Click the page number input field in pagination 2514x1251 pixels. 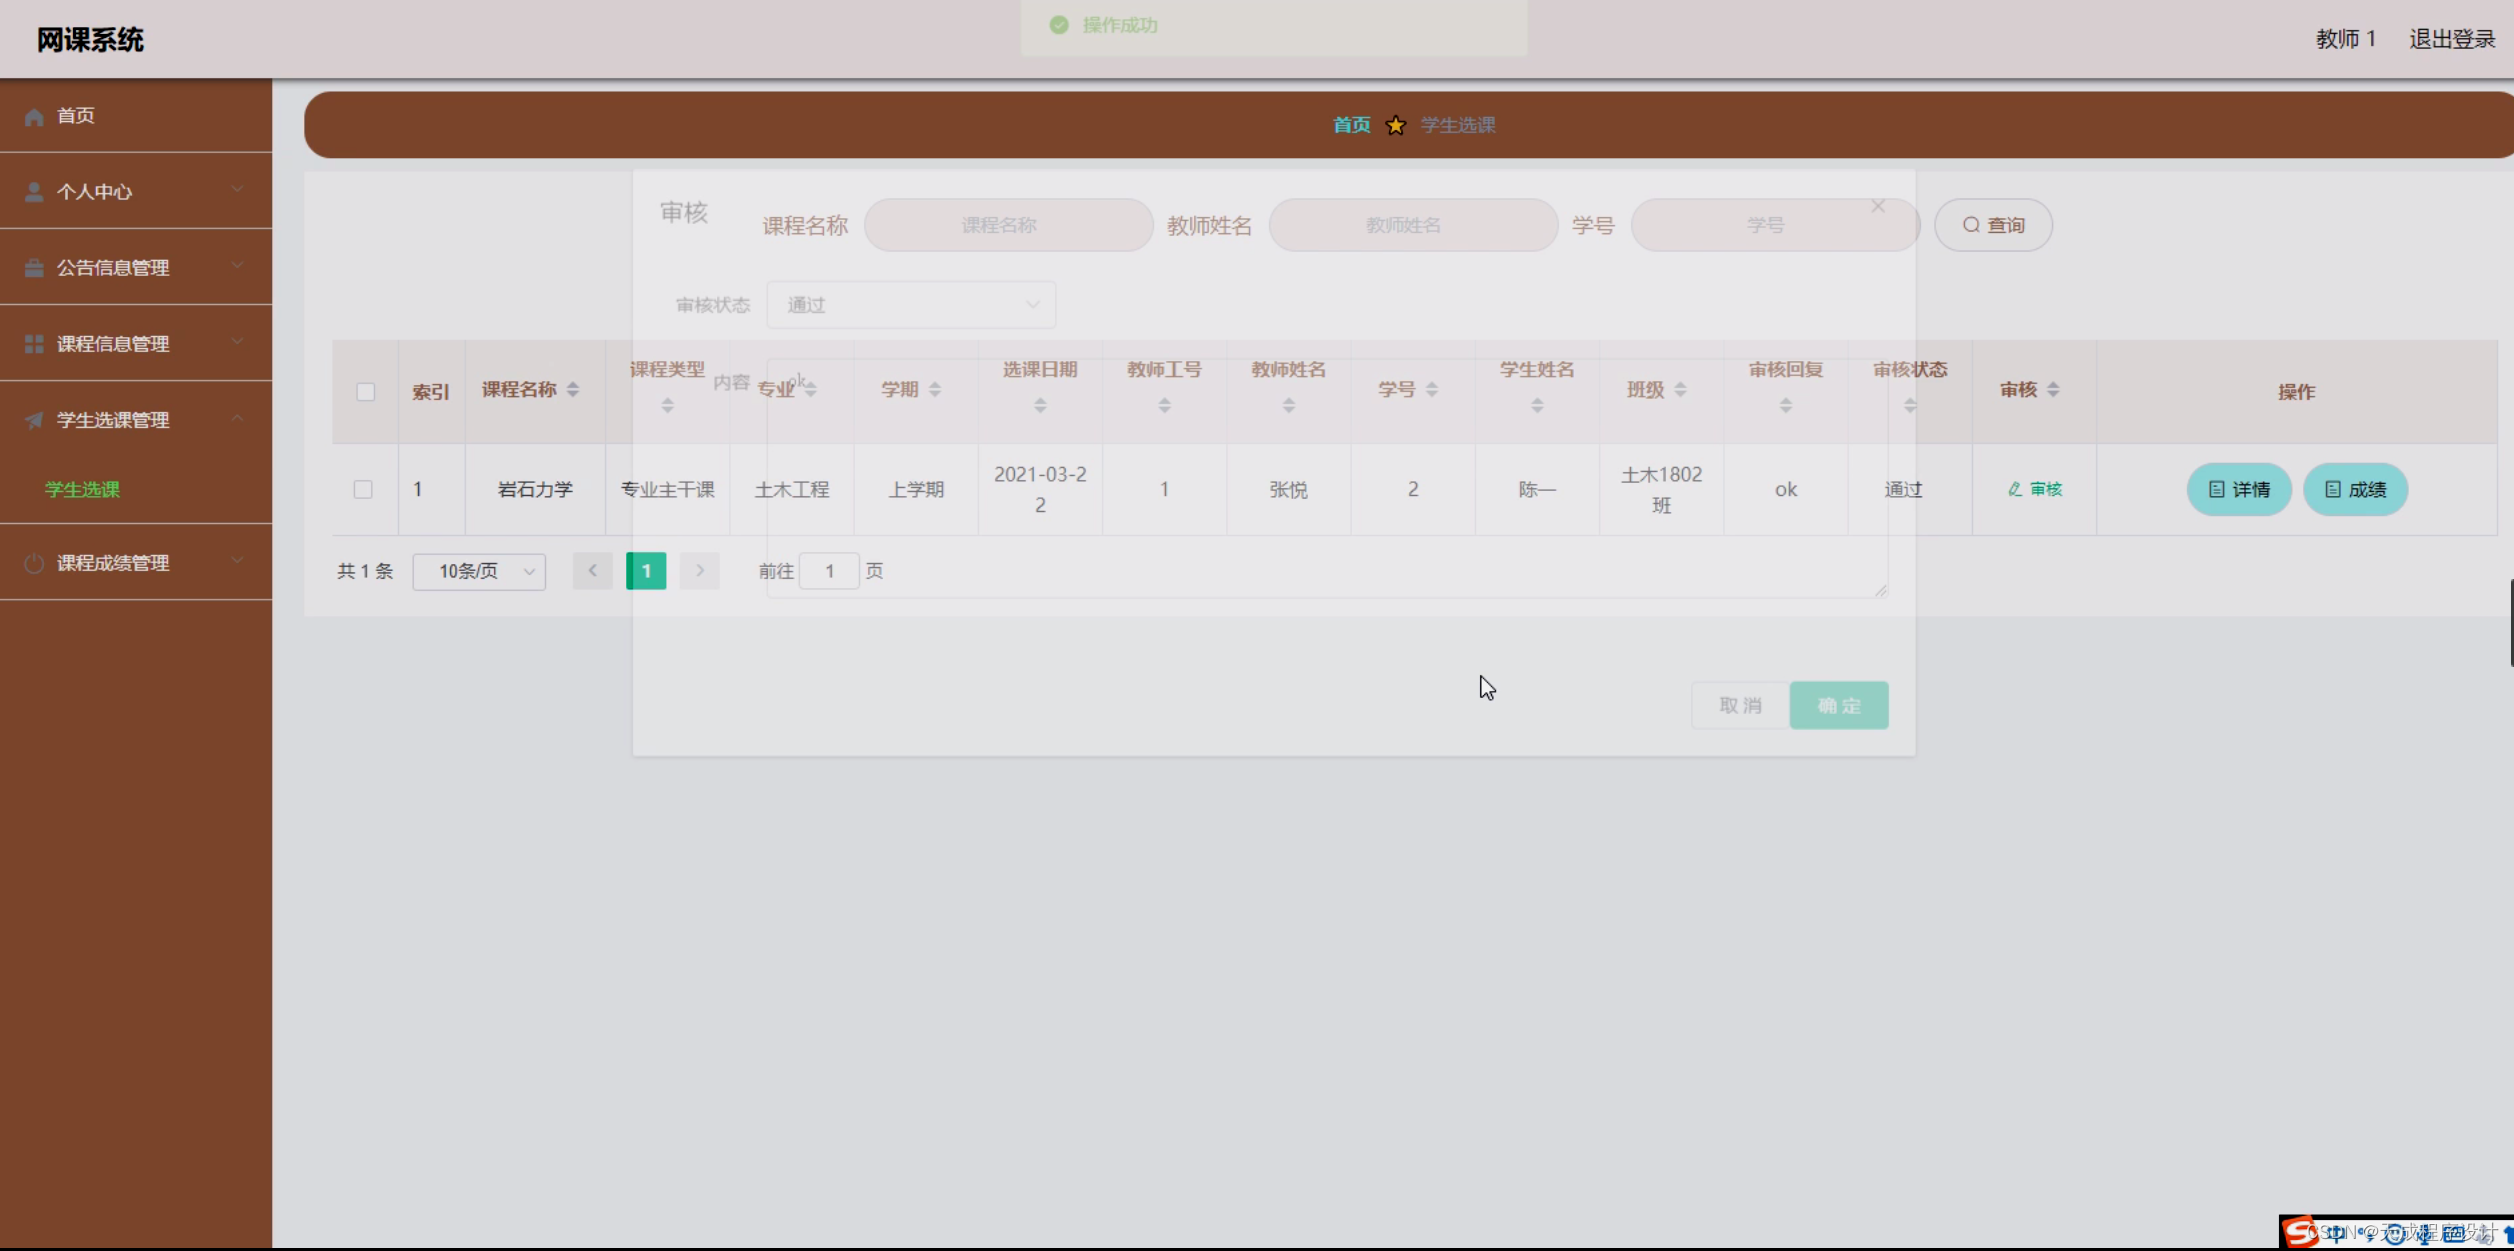pos(829,570)
